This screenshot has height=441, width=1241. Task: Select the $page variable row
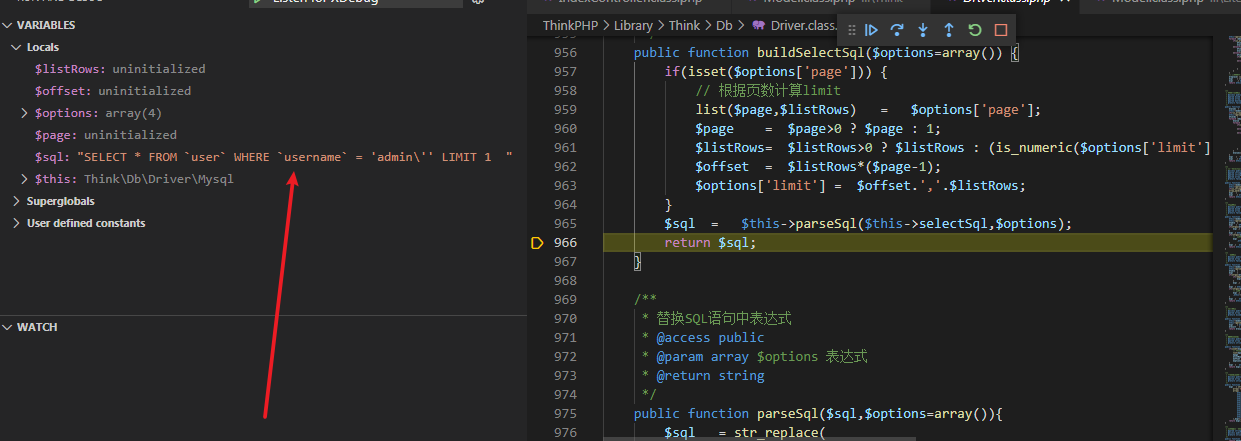[263, 135]
